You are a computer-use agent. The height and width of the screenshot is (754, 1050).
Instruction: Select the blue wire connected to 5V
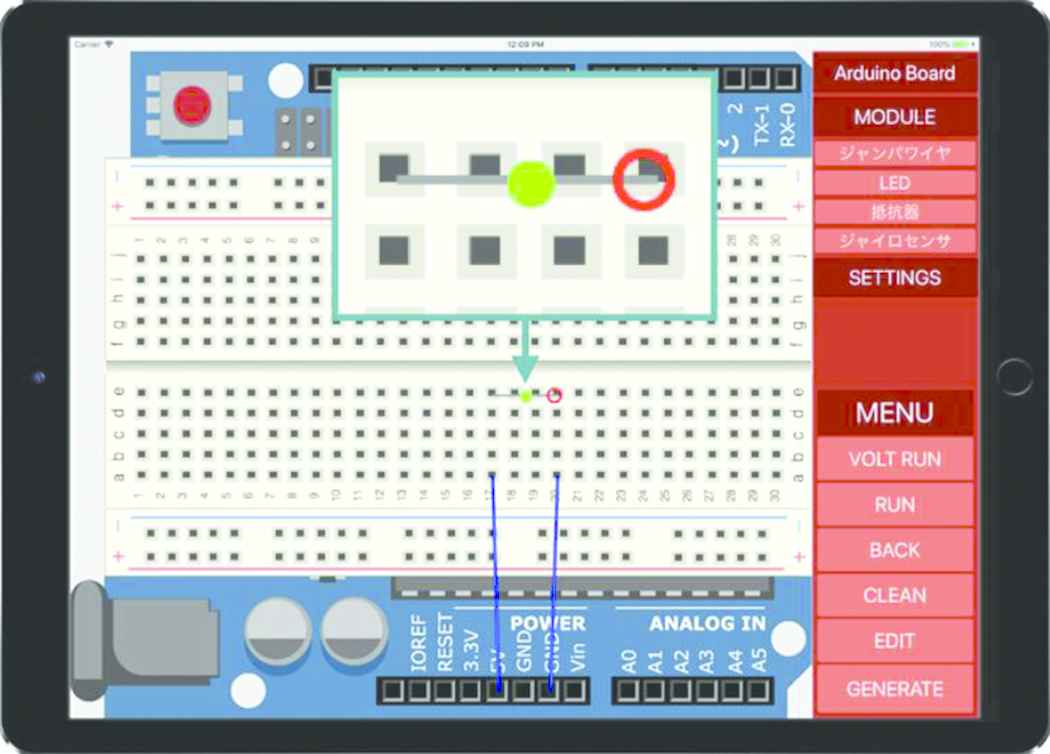pyautogui.click(x=496, y=583)
